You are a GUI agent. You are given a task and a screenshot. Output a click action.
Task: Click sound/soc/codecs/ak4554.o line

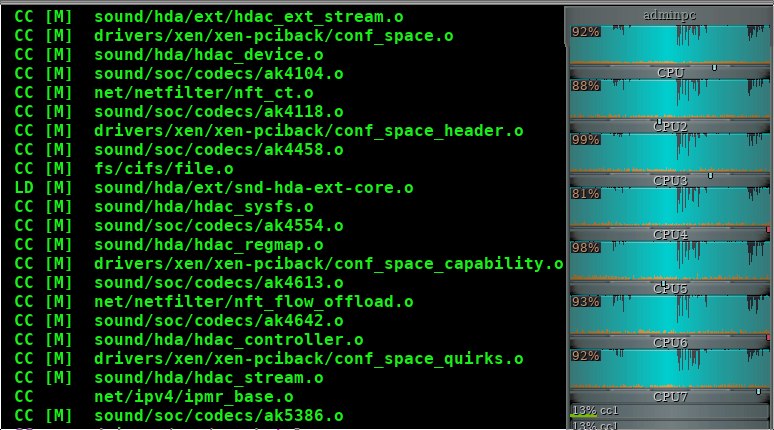(x=179, y=226)
